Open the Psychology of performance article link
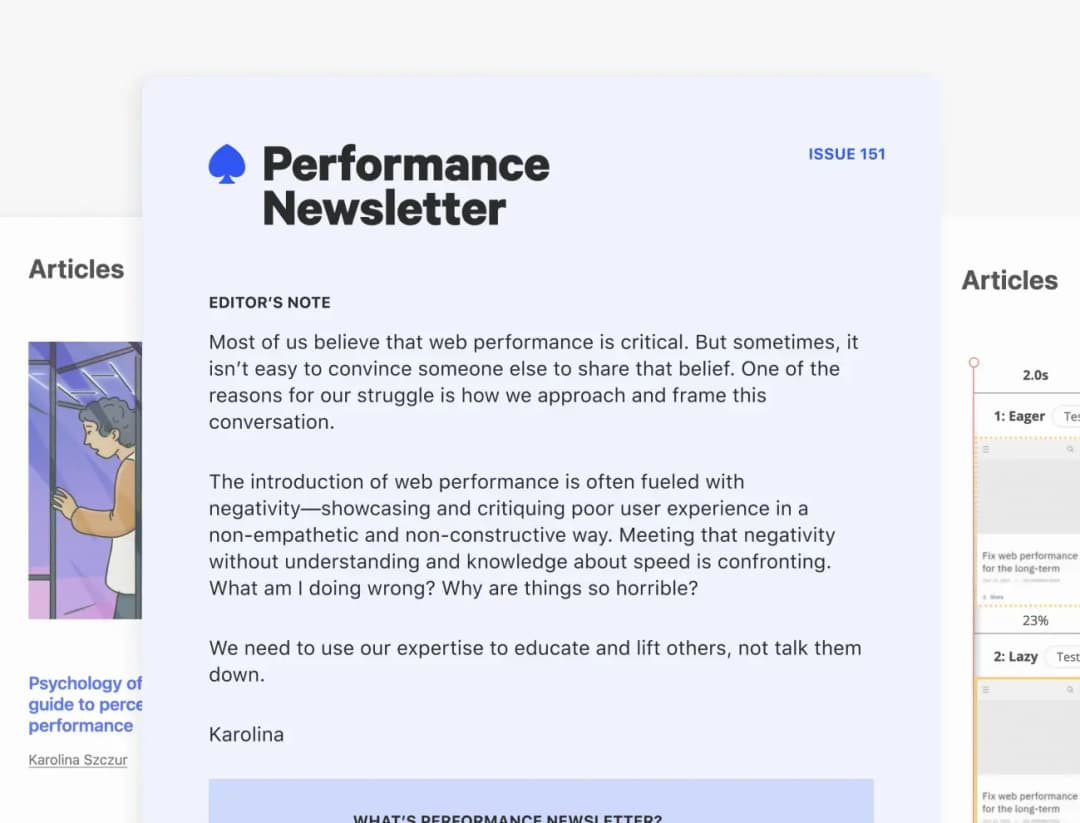The image size is (1080, 823). [85, 704]
